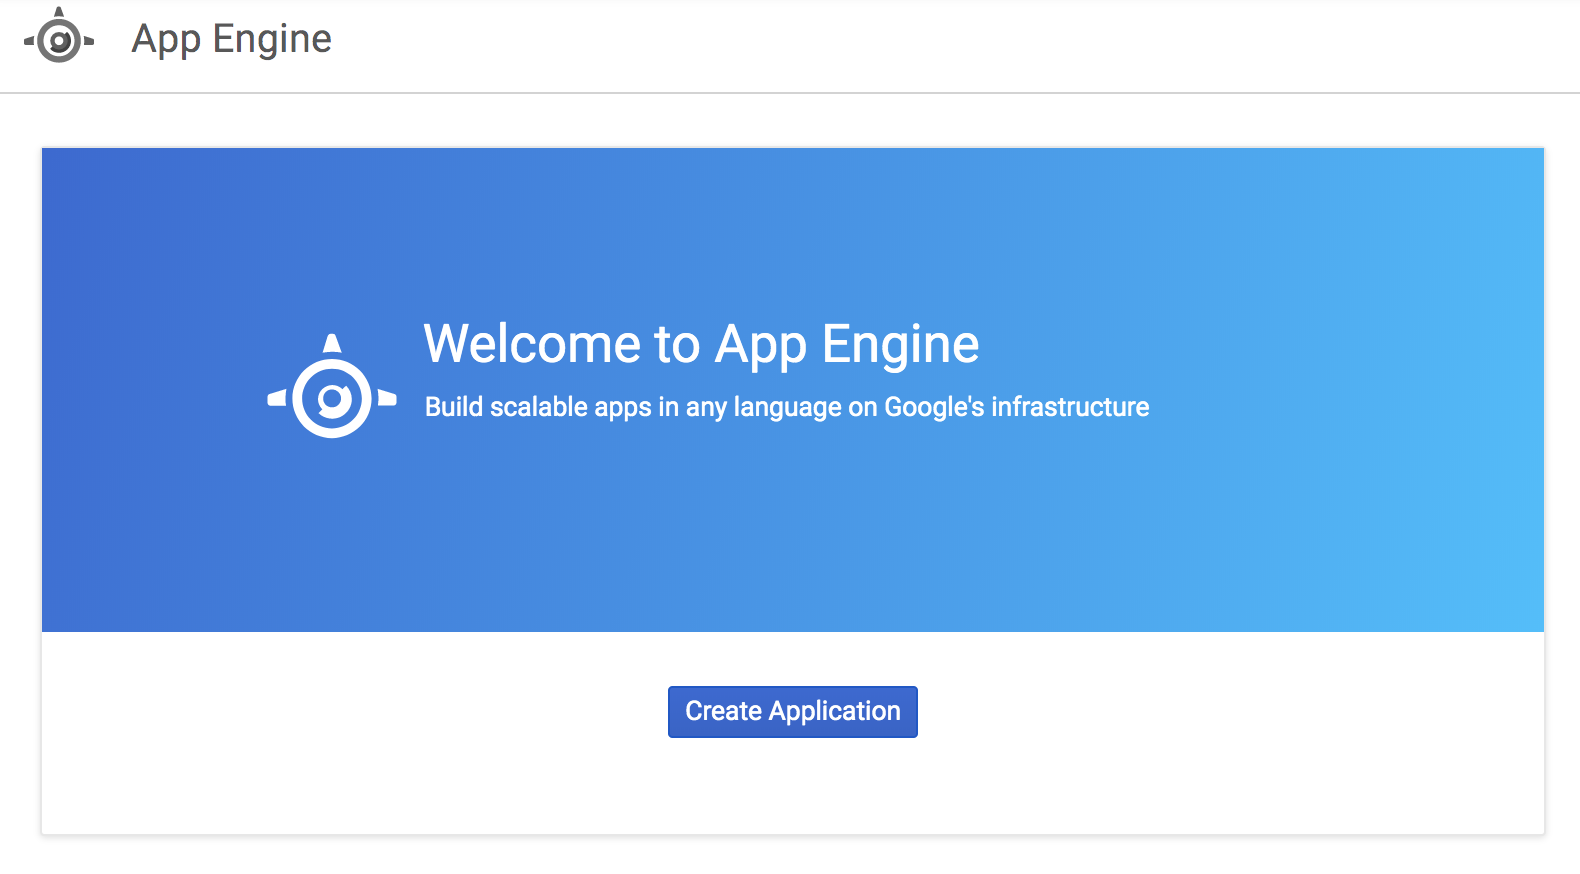Select the "Welcome to App Engine" heading
Image resolution: width=1580 pixels, height=874 pixels.
pos(701,344)
